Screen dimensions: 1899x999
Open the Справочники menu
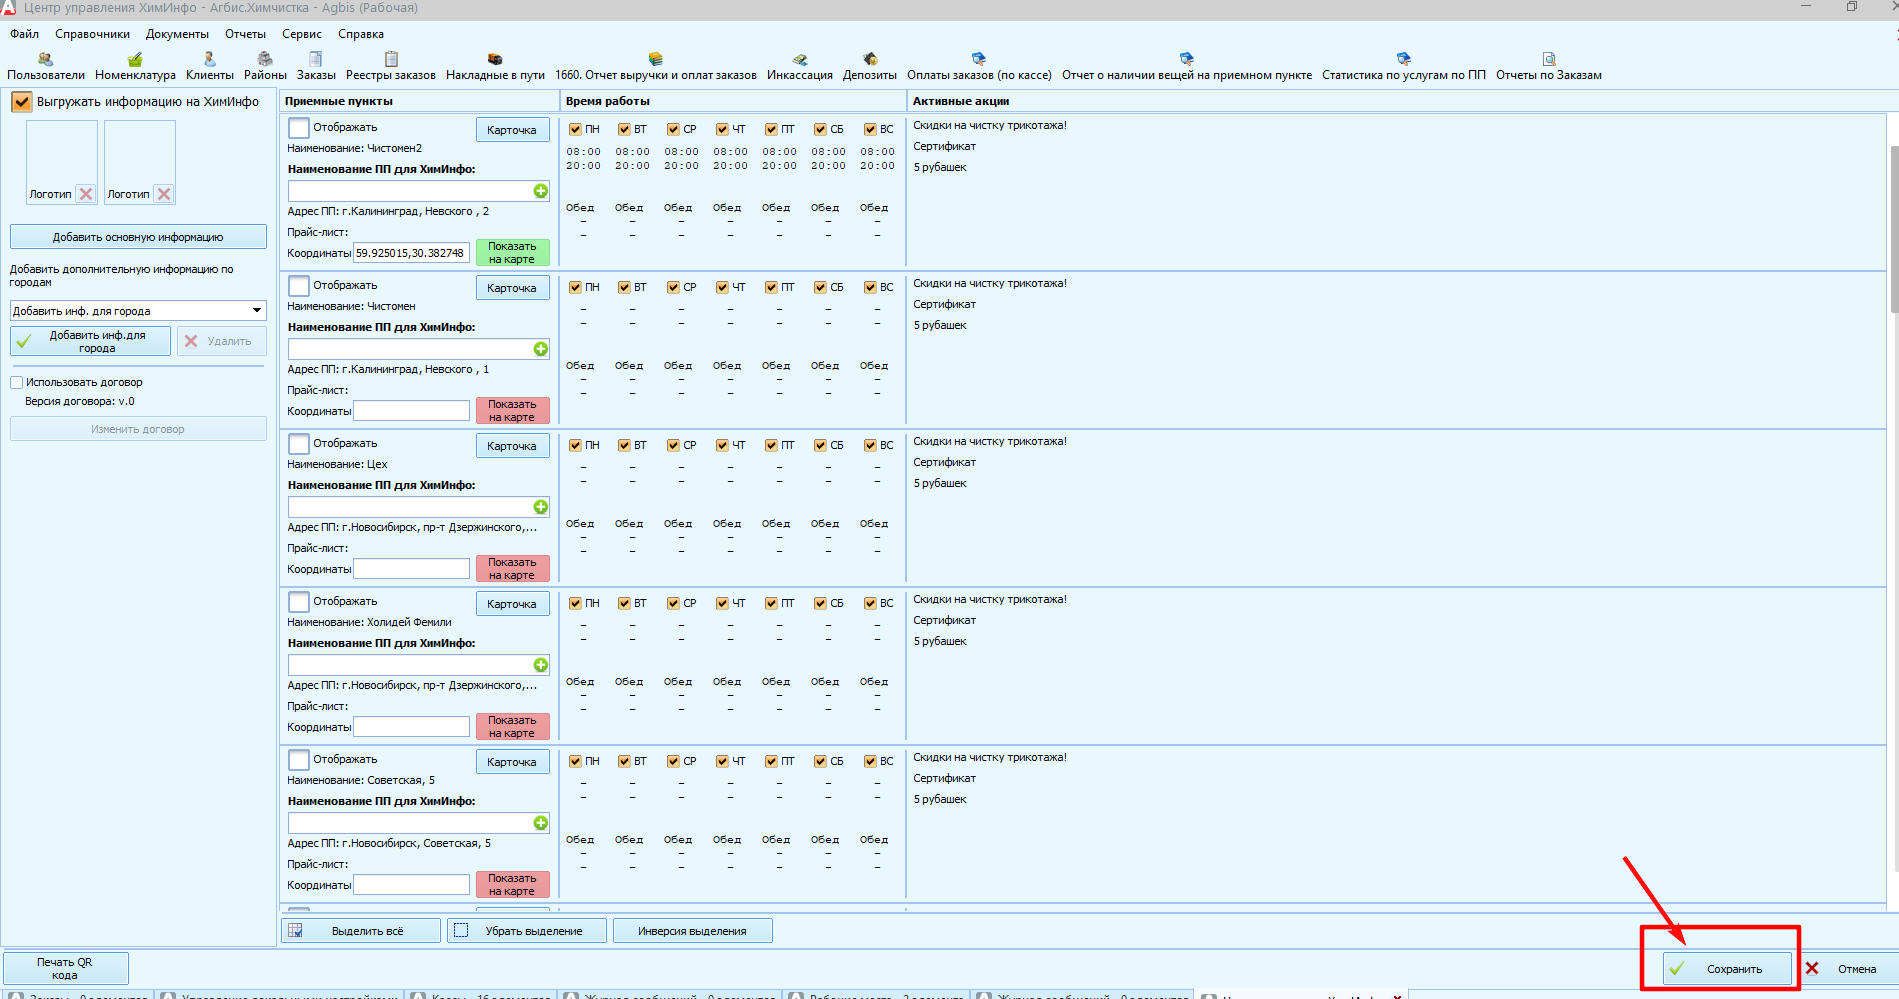(x=92, y=34)
